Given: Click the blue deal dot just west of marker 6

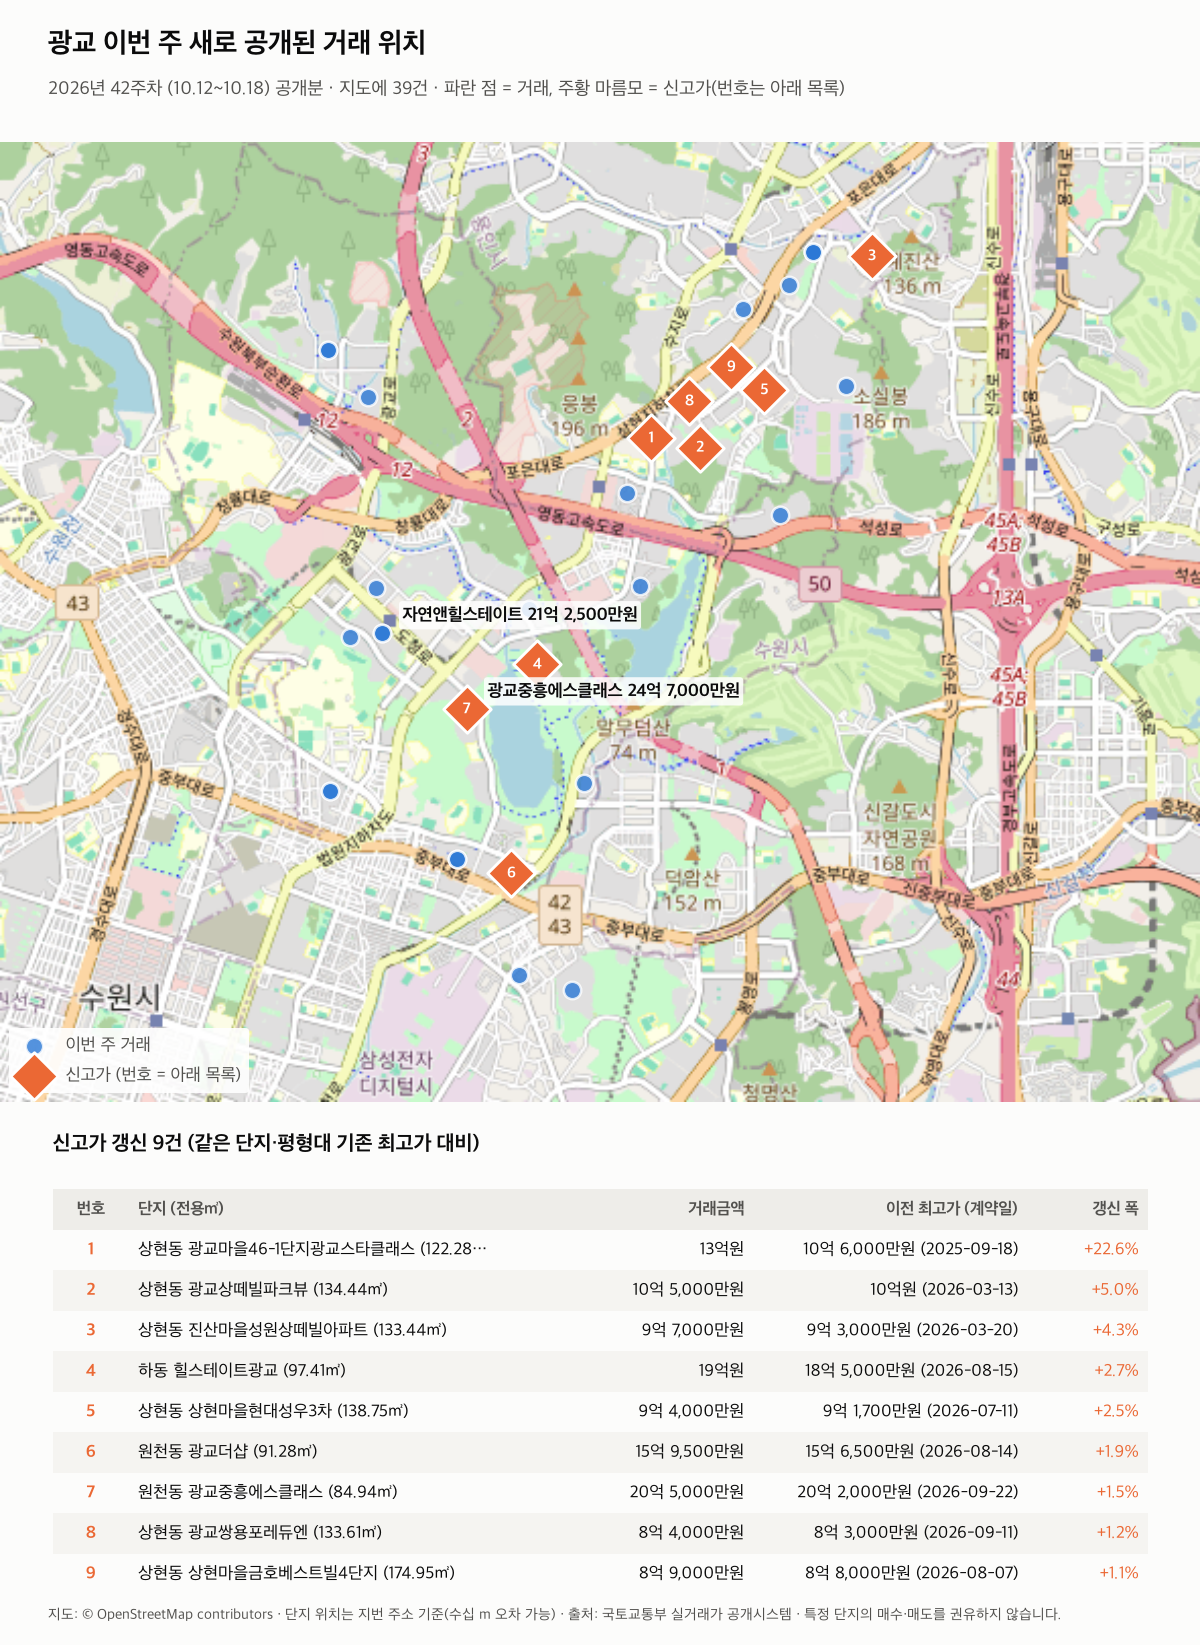Looking at the screenshot, I should coord(458,859).
